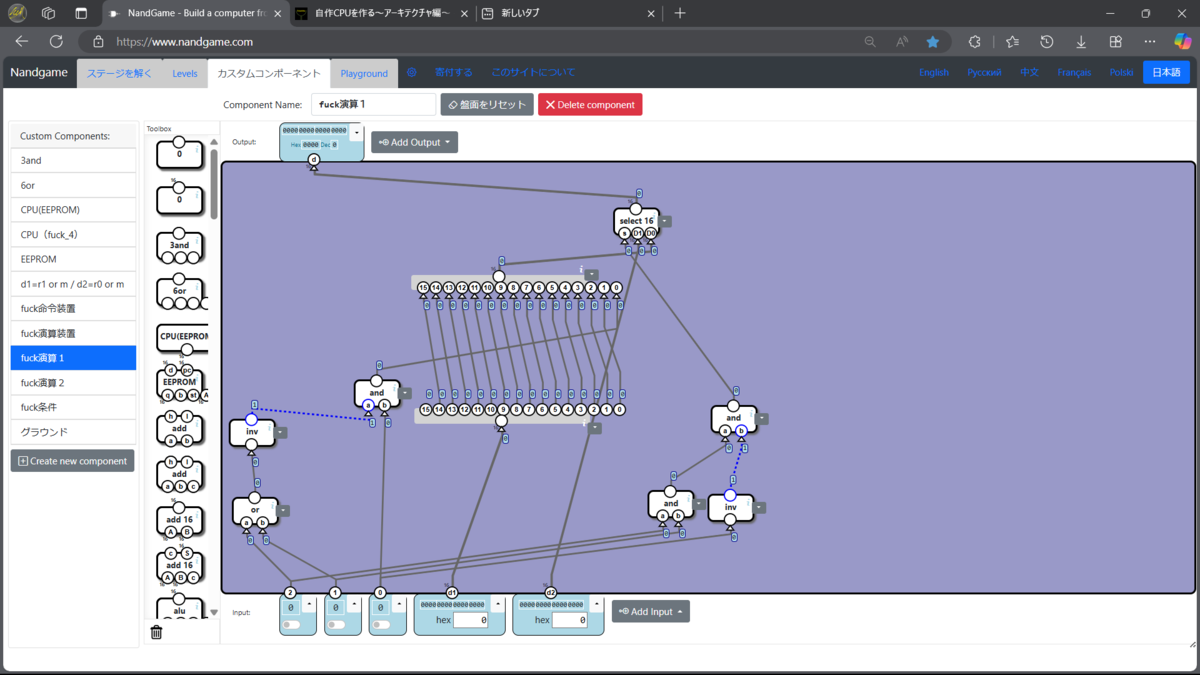Open a new browser tab with the plus icon
Screen dimensions: 1200x675
click(x=680, y=13)
